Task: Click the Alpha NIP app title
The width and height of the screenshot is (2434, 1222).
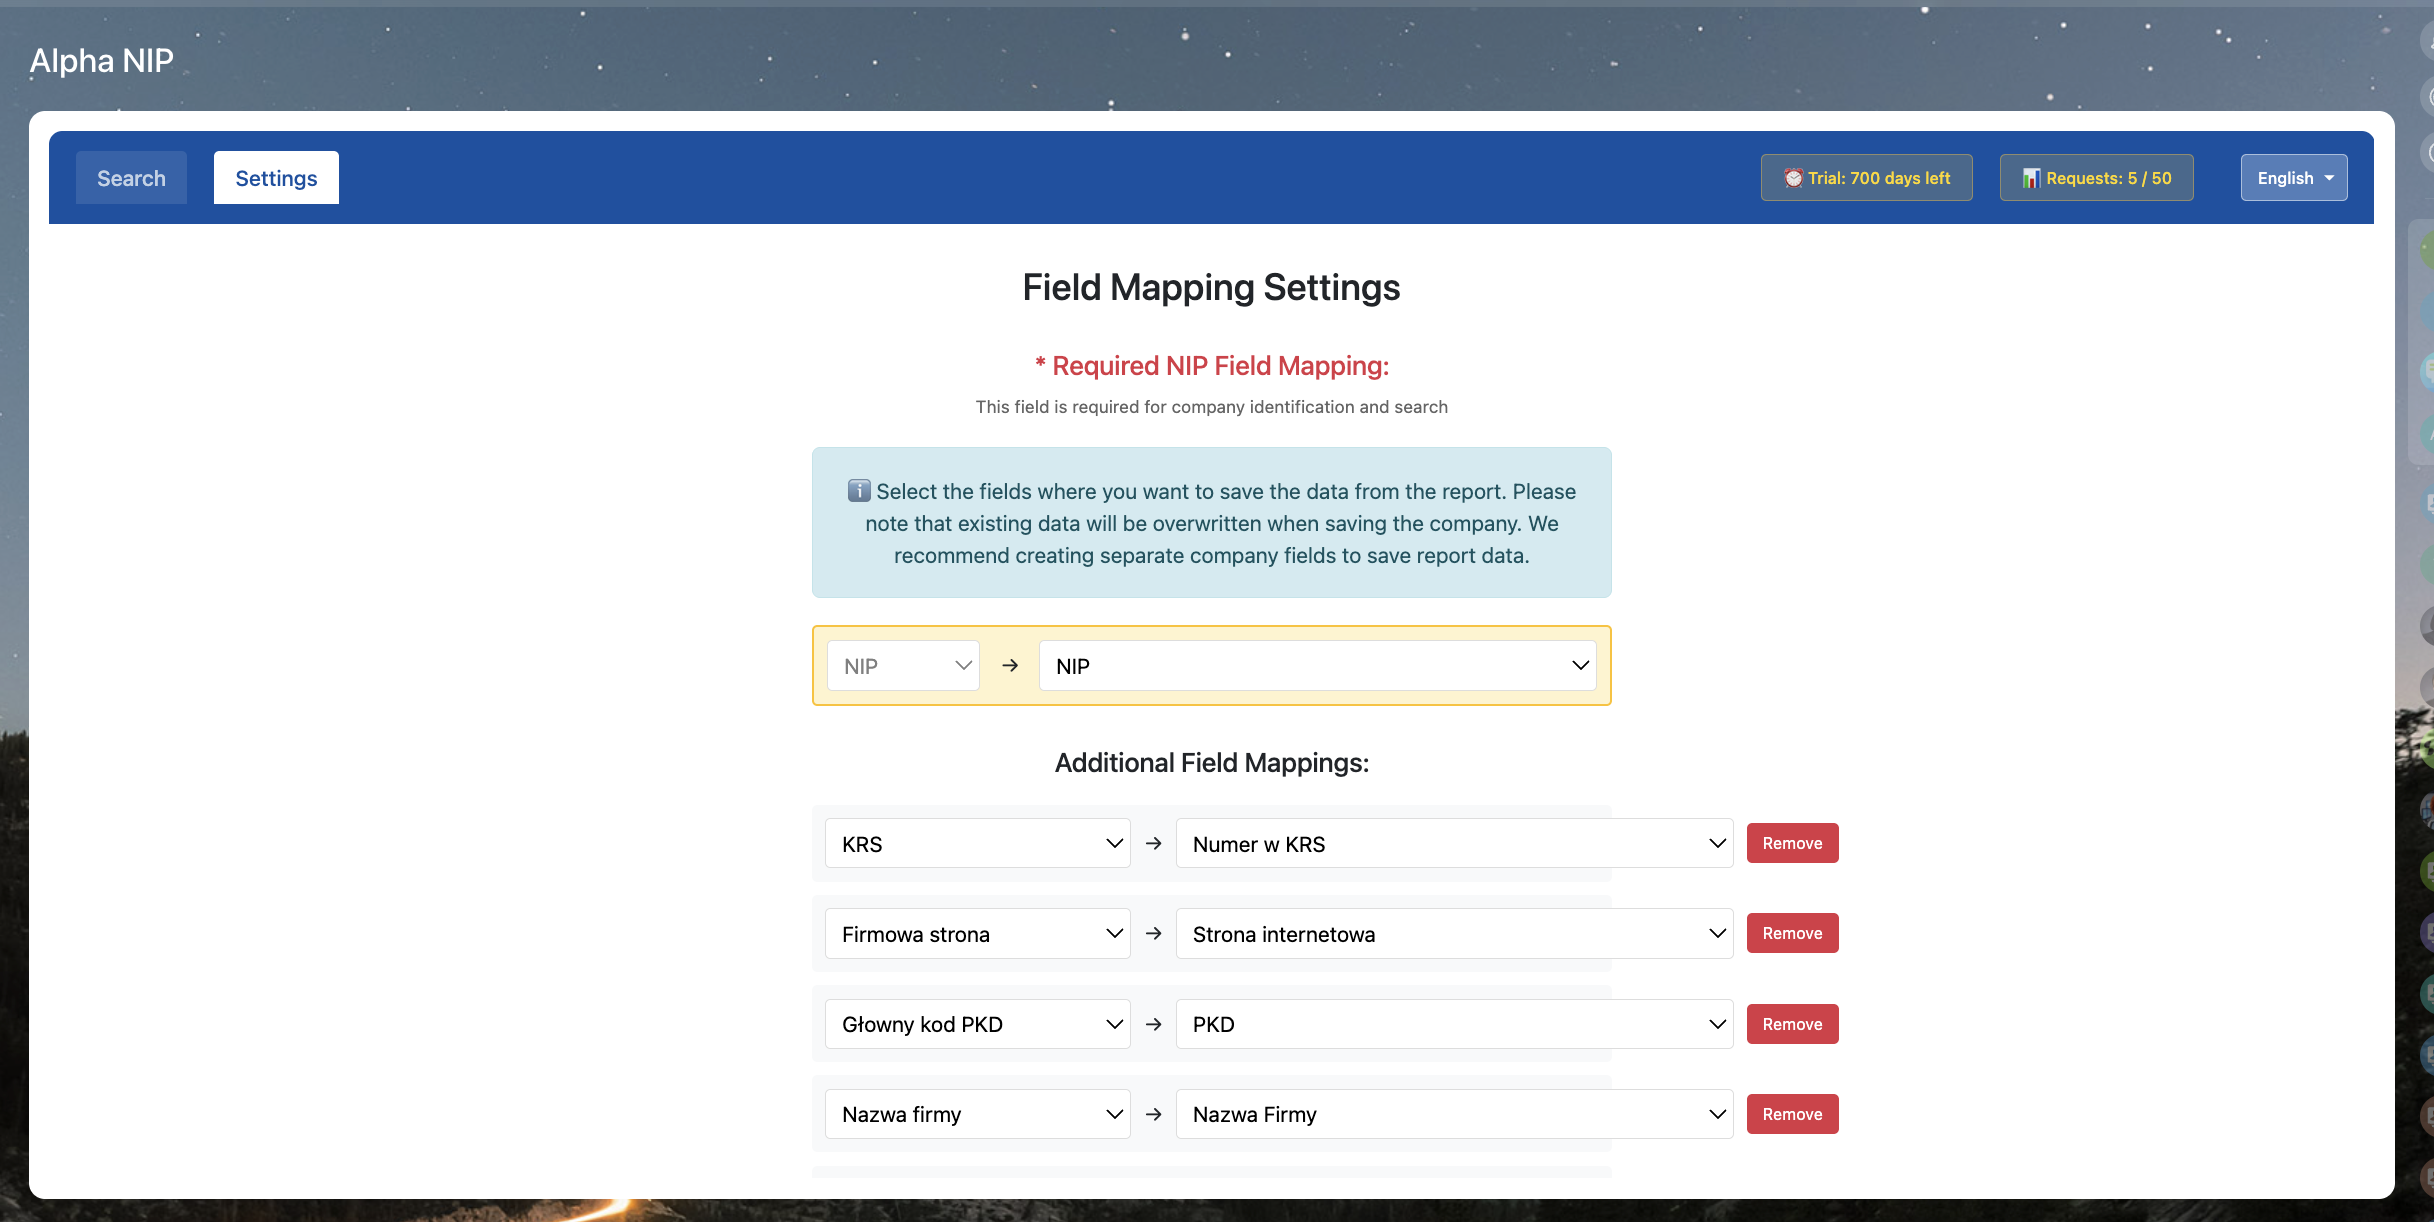Action: 102,61
